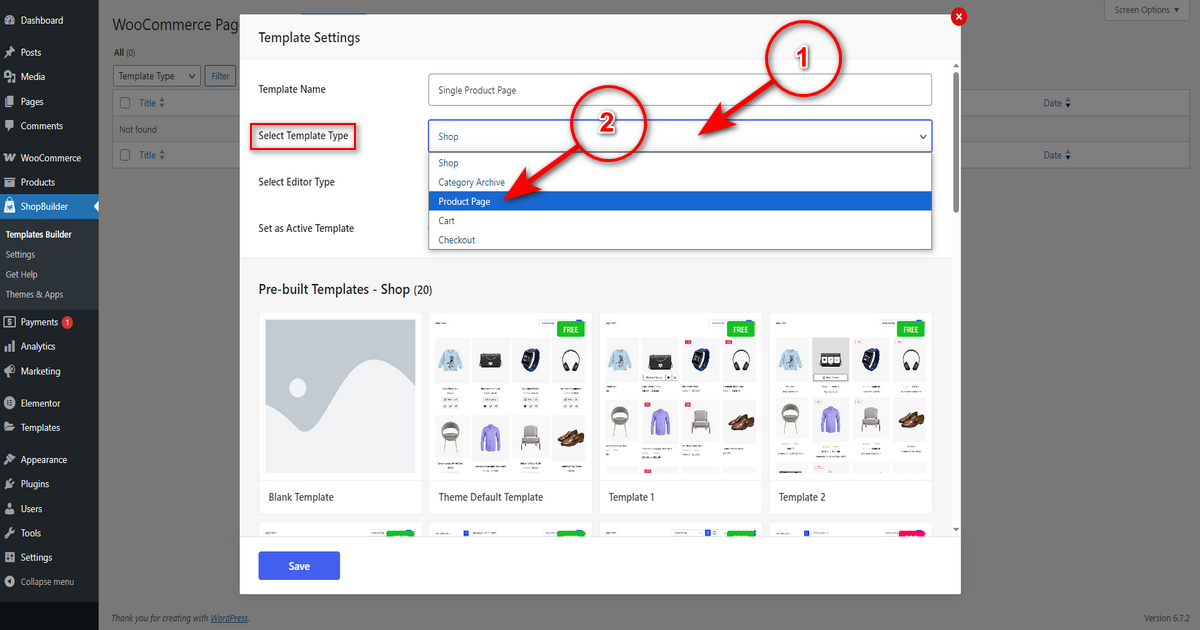The height and width of the screenshot is (630, 1200).
Task: Click the WooCommerce logo icon
Action: 10,158
